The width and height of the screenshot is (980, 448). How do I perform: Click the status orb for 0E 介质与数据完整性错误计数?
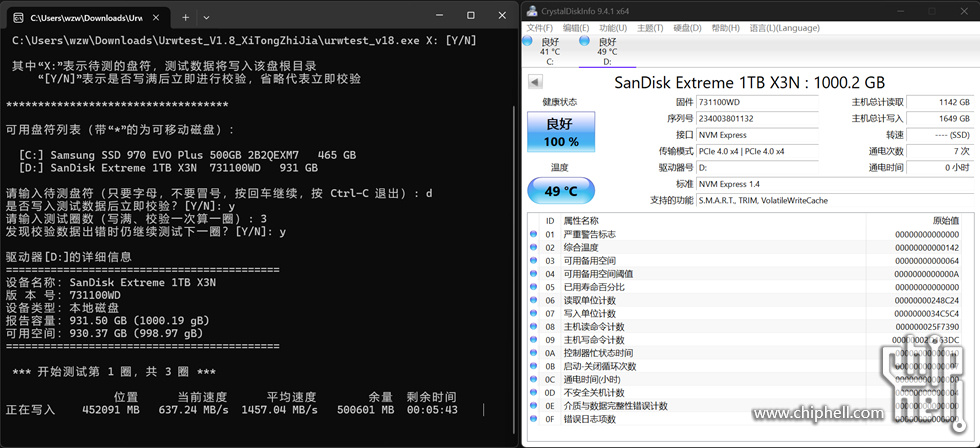pos(533,406)
